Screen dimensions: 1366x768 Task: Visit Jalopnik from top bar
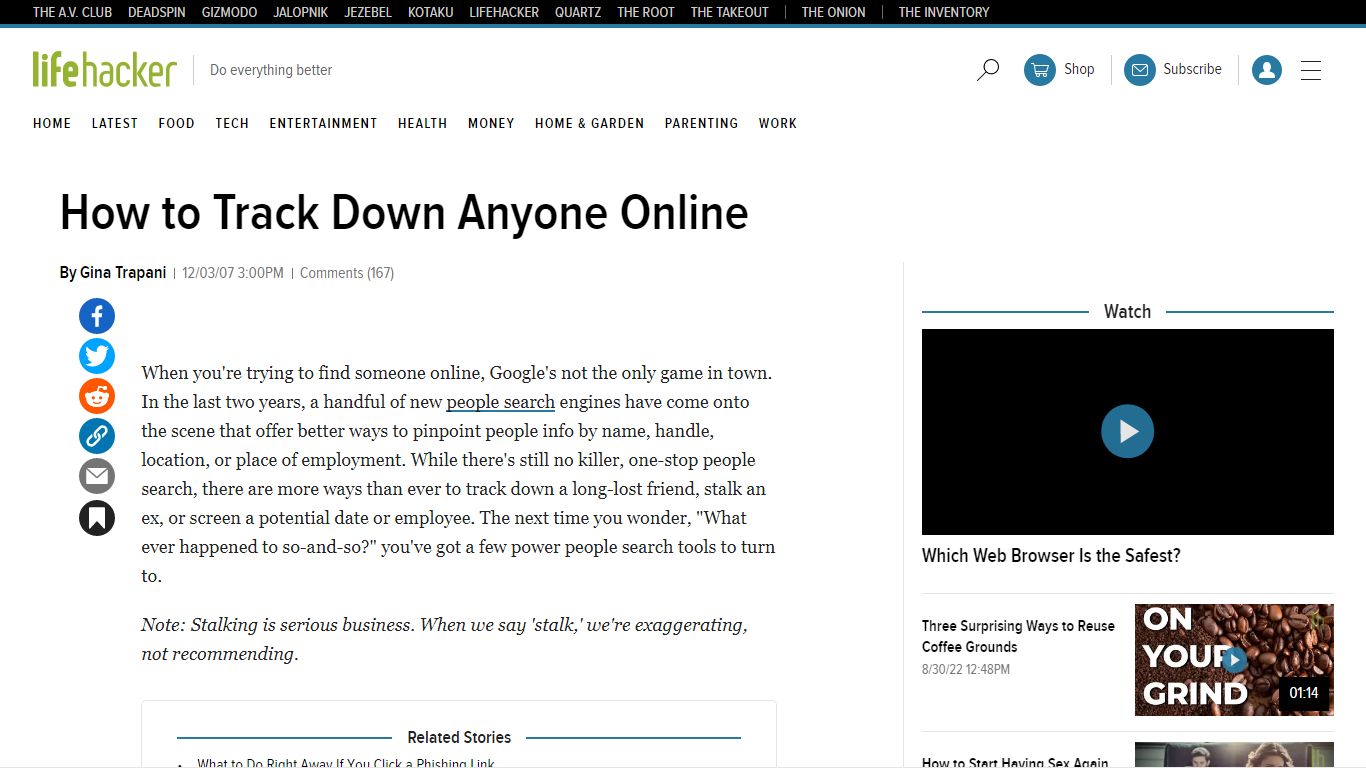click(x=301, y=12)
